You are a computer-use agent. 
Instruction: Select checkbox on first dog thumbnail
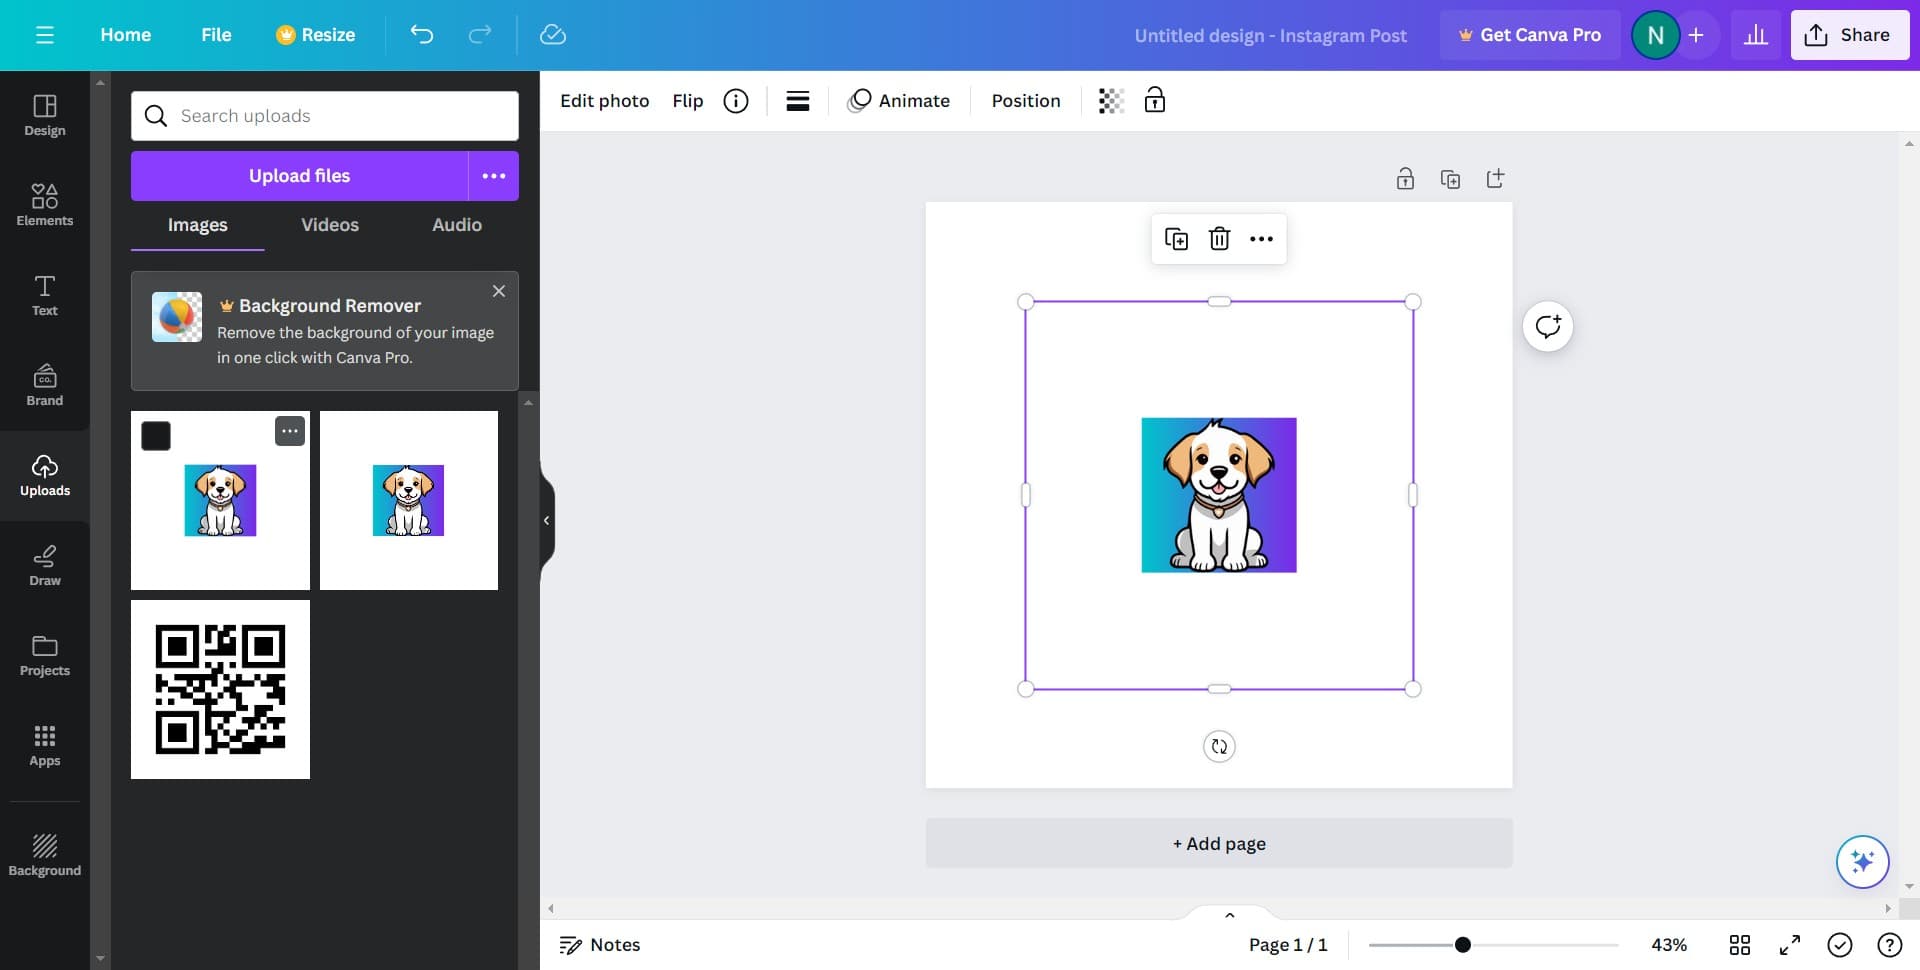click(x=156, y=436)
